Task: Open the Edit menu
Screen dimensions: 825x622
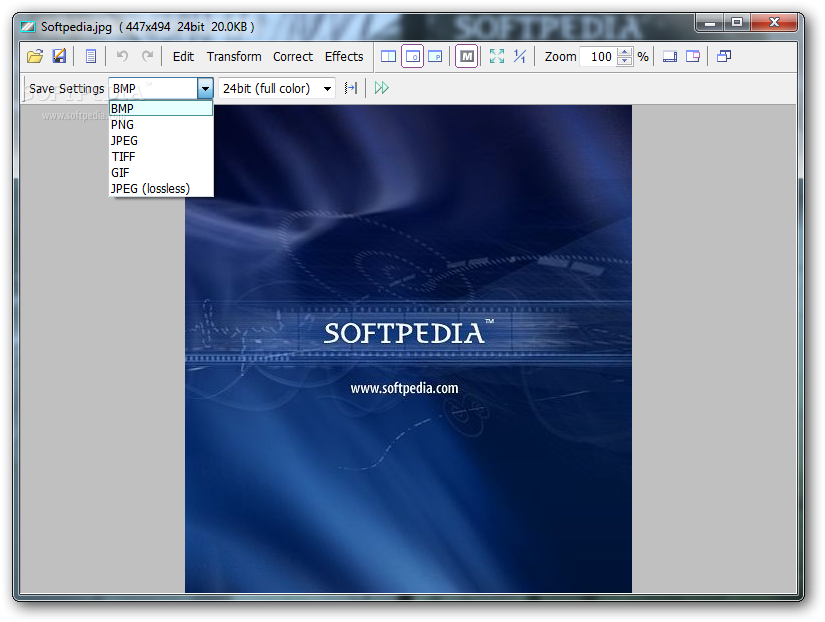Action: click(x=183, y=56)
